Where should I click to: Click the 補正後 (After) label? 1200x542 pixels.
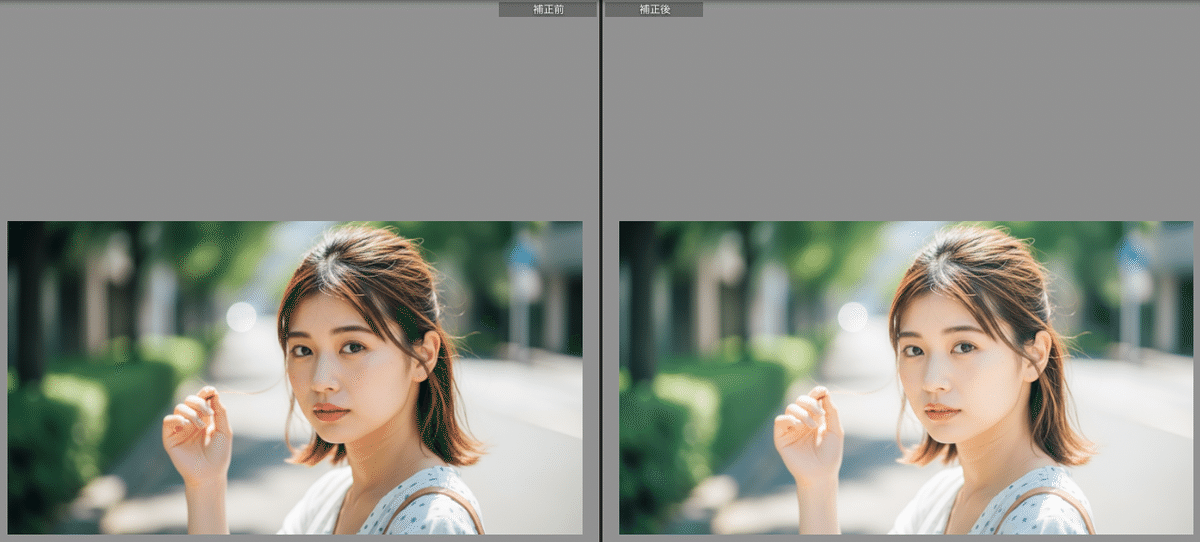pyautogui.click(x=654, y=9)
